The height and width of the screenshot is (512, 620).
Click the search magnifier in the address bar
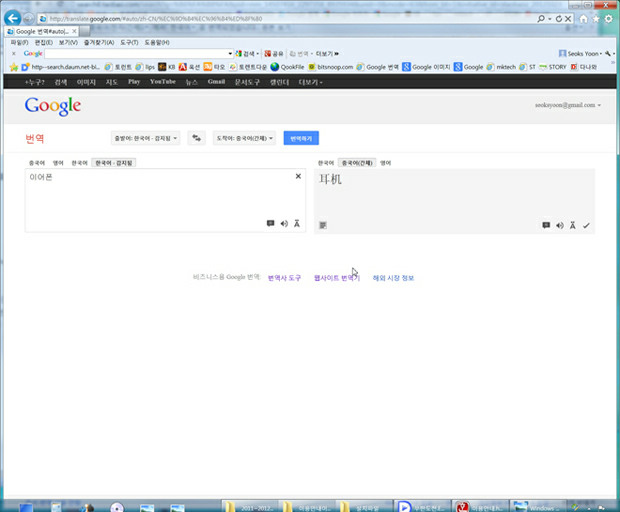[x=541, y=19]
